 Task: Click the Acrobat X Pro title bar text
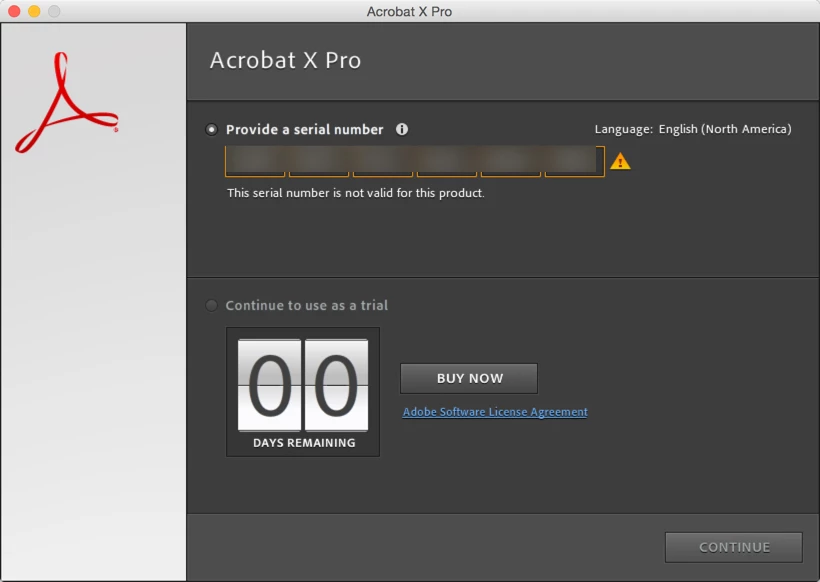[x=409, y=12]
